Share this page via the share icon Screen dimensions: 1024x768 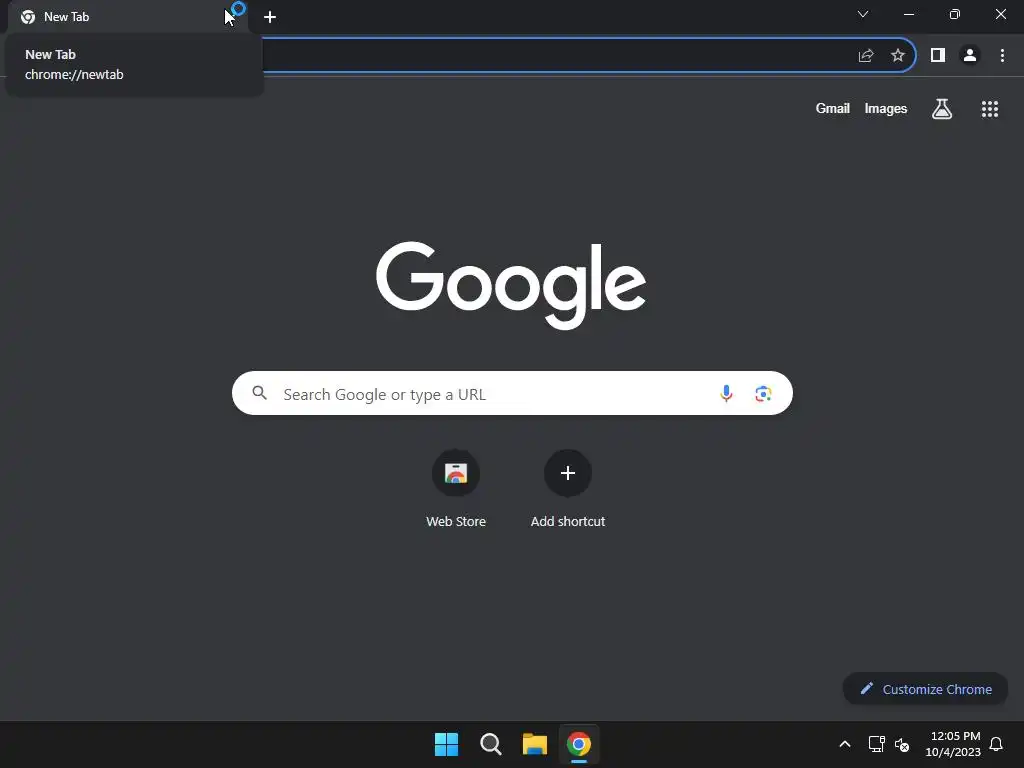(x=866, y=56)
